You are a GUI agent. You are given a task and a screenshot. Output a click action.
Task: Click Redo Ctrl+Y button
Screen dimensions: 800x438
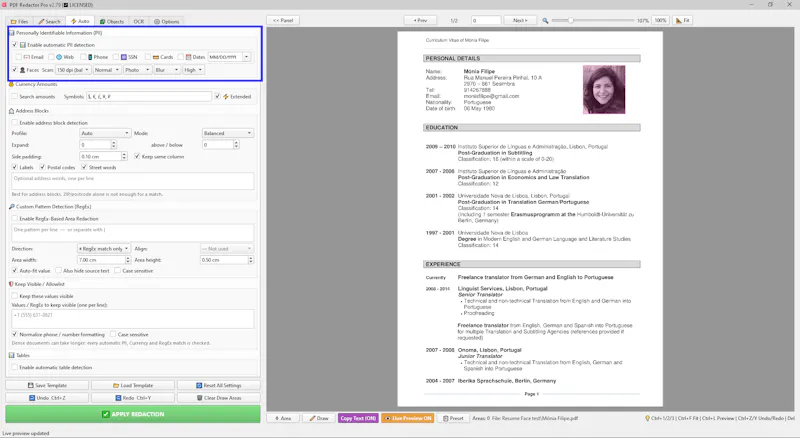coord(133,398)
